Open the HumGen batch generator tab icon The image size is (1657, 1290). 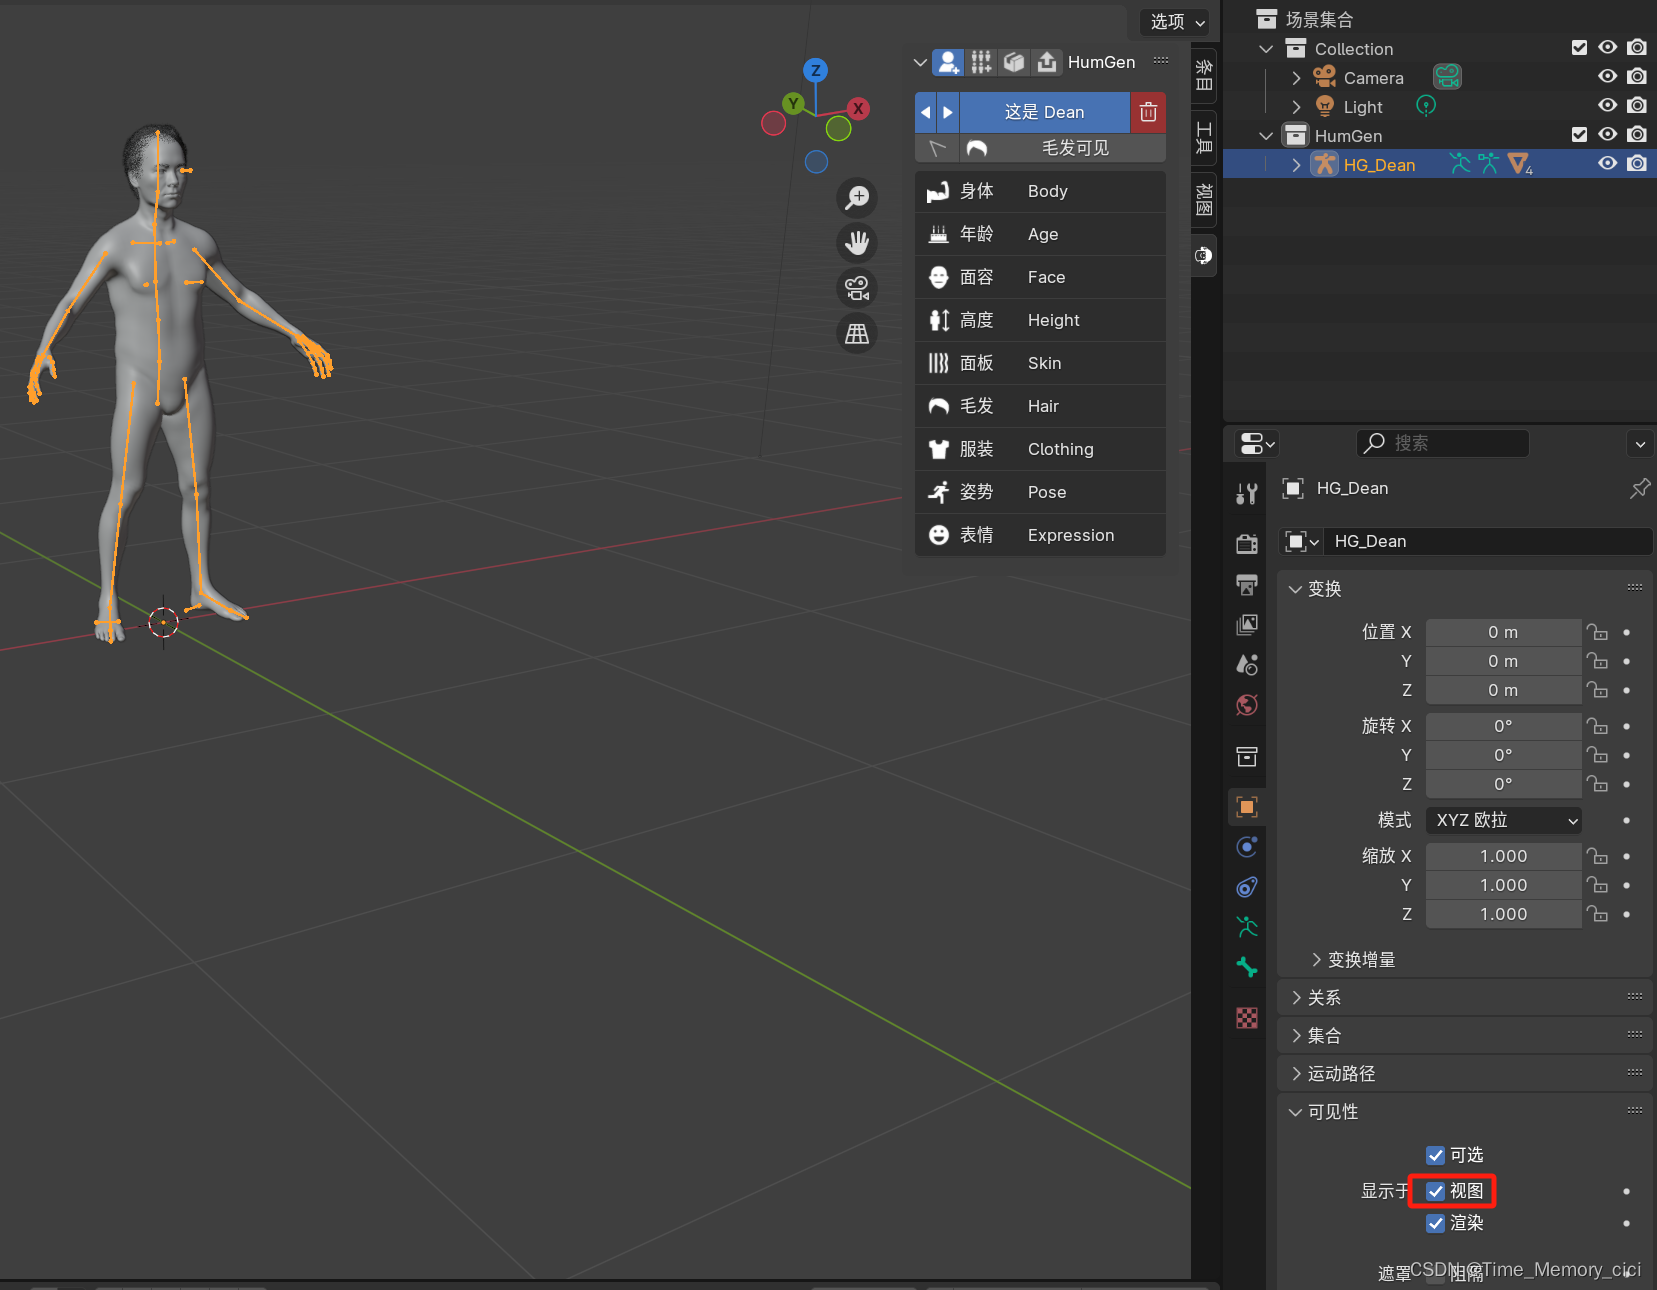pyautogui.click(x=981, y=62)
